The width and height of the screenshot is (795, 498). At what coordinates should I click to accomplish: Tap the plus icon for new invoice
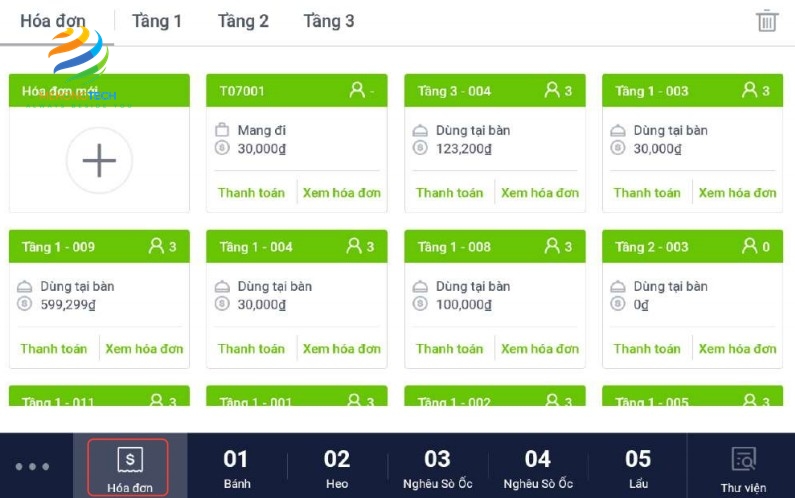[99, 160]
